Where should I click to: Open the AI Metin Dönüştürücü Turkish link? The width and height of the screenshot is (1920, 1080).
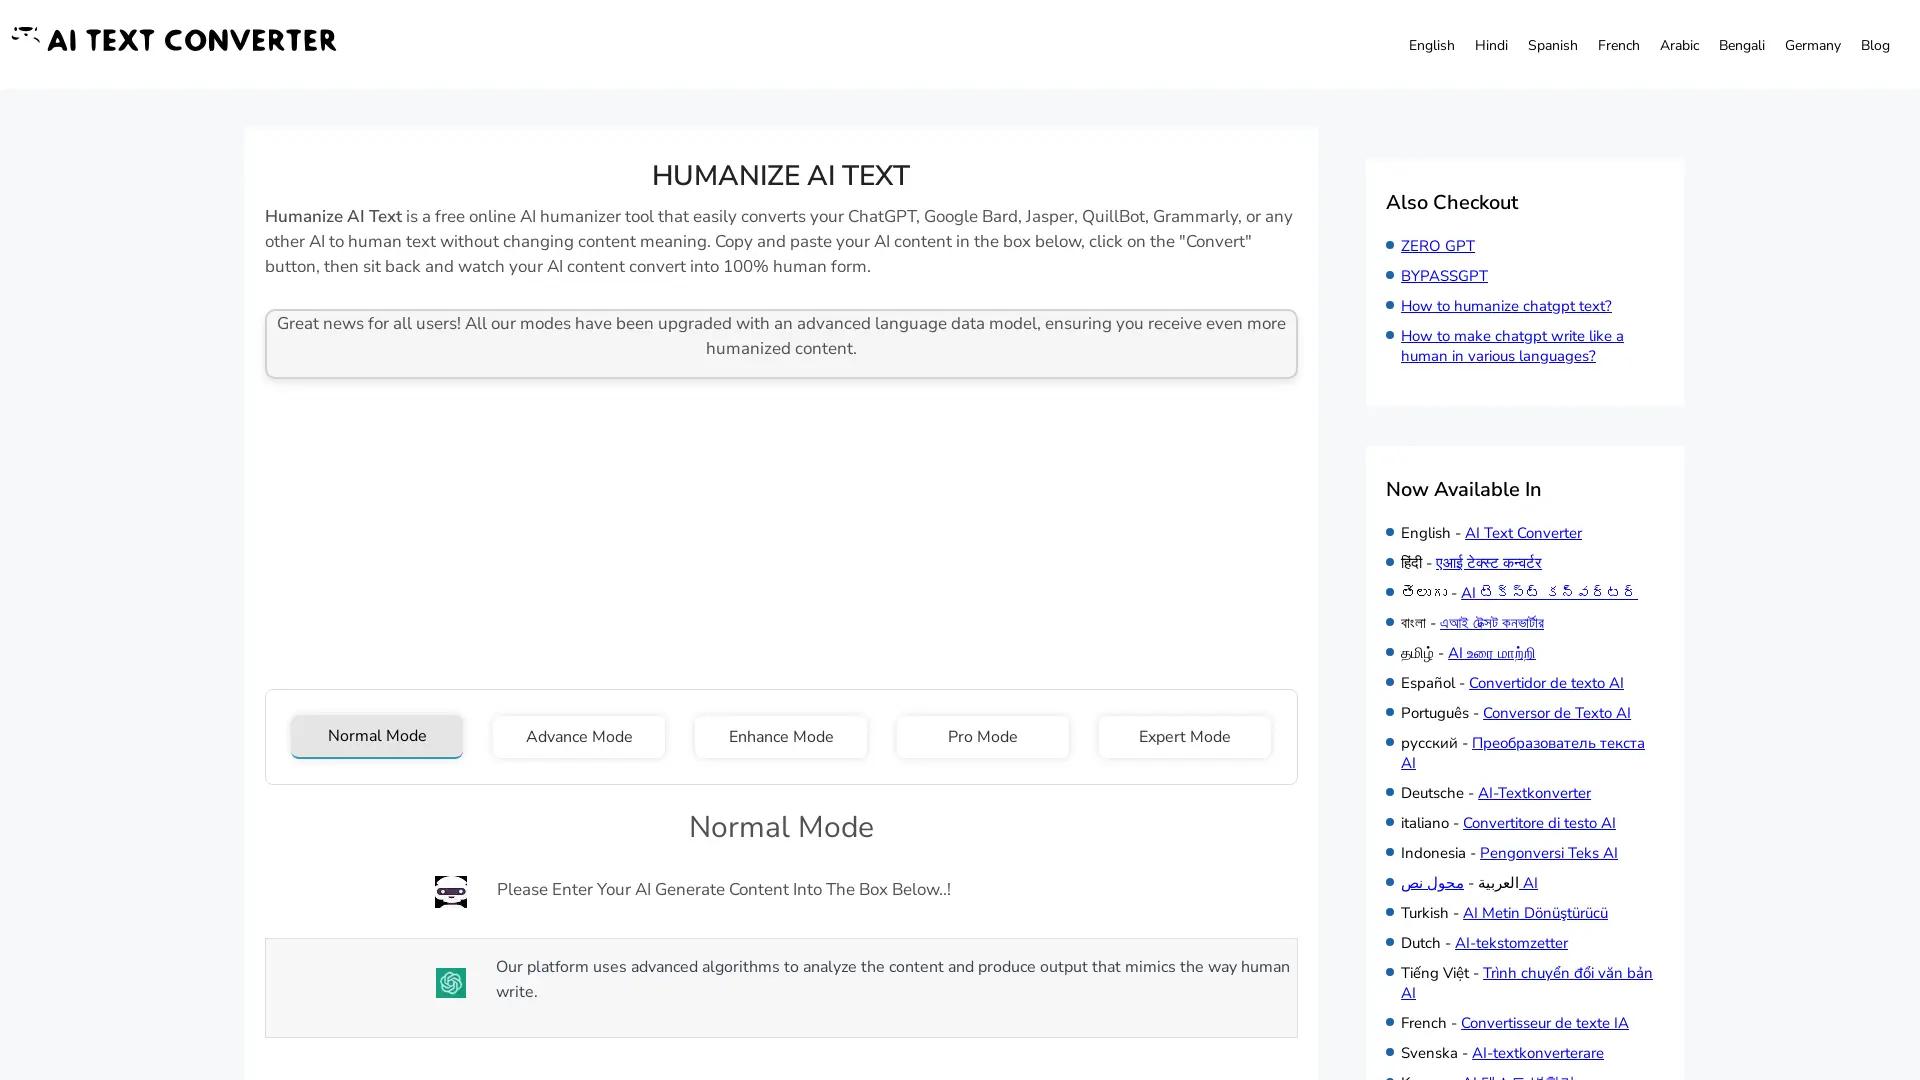point(1536,913)
